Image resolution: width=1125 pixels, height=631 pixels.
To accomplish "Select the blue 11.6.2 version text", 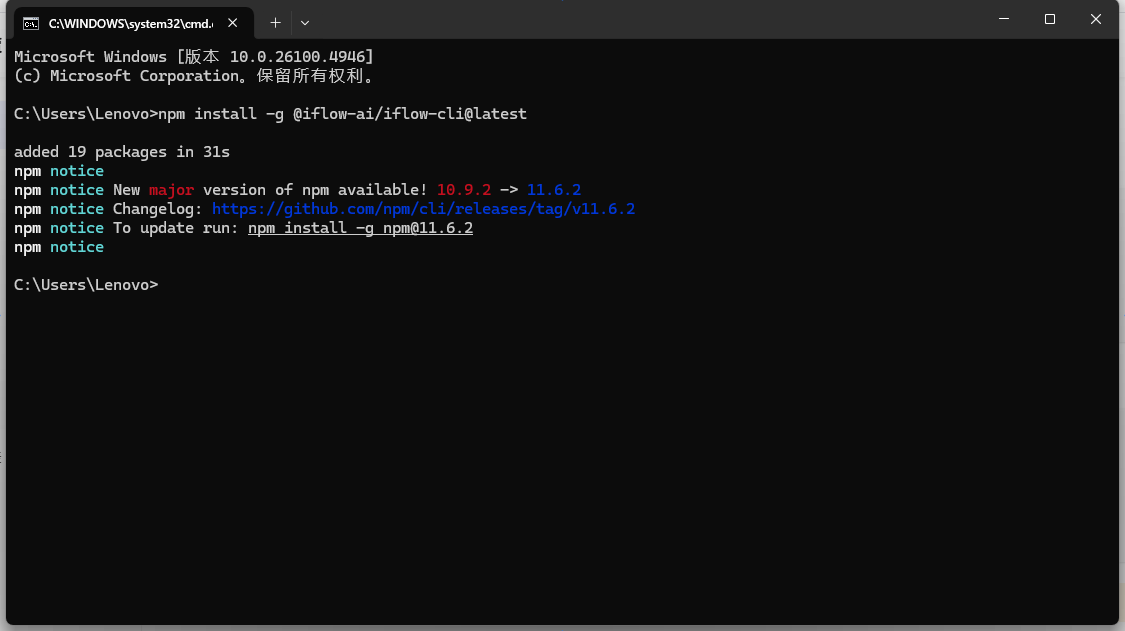I will click(x=554, y=189).
